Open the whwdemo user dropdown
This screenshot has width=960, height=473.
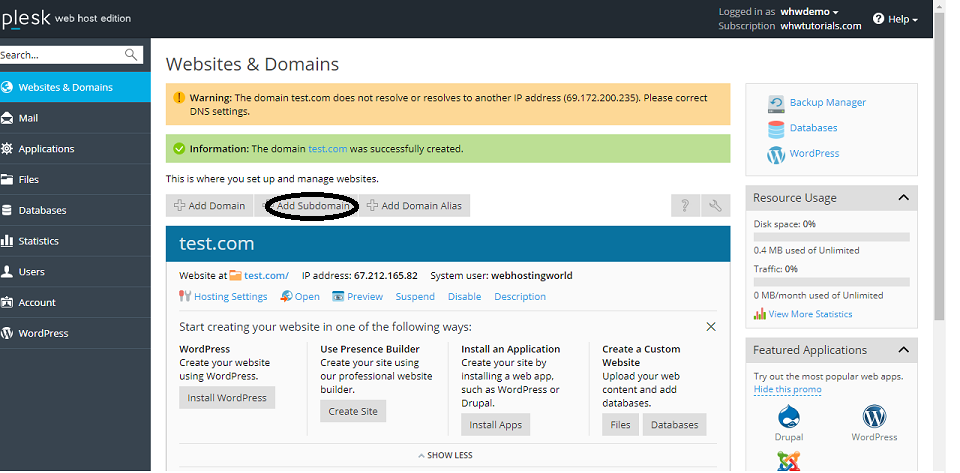[809, 12]
